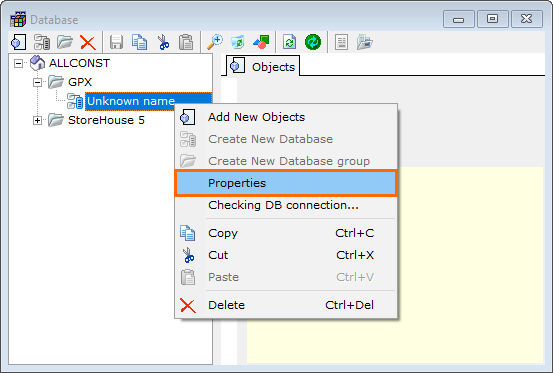Click the database refresh toolbar icon beside magnifier
Screen dimensions: 553x373
(x=238, y=42)
